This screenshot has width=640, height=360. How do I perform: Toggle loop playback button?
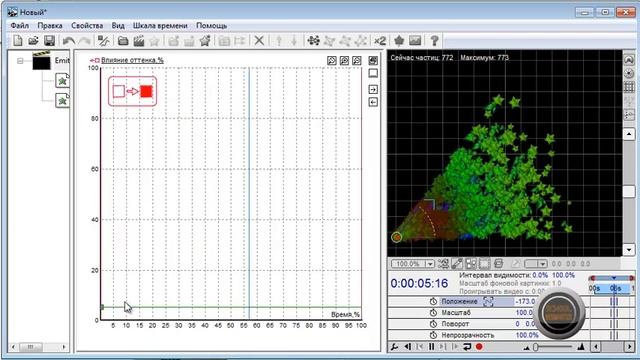pyautogui.click(x=467, y=347)
